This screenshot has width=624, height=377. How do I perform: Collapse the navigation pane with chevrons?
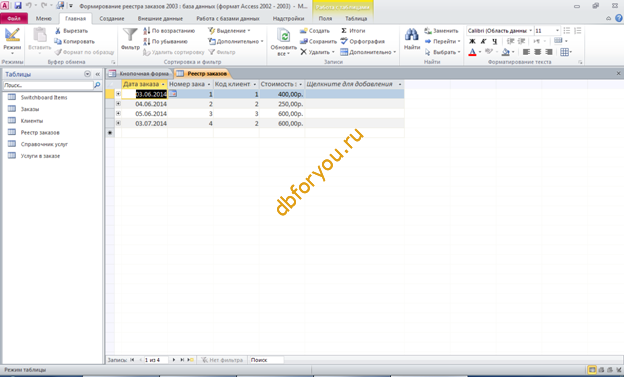[x=98, y=74]
